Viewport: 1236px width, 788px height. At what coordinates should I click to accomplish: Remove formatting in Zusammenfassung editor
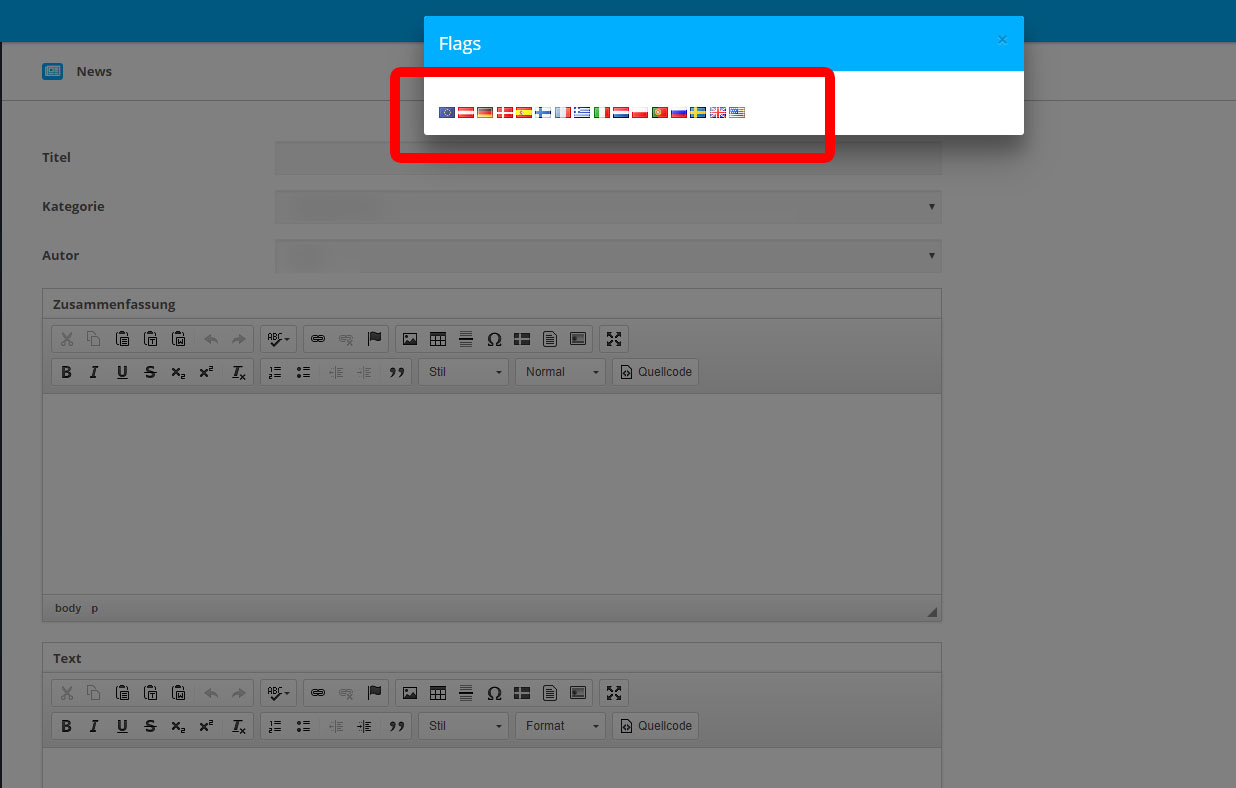click(238, 372)
